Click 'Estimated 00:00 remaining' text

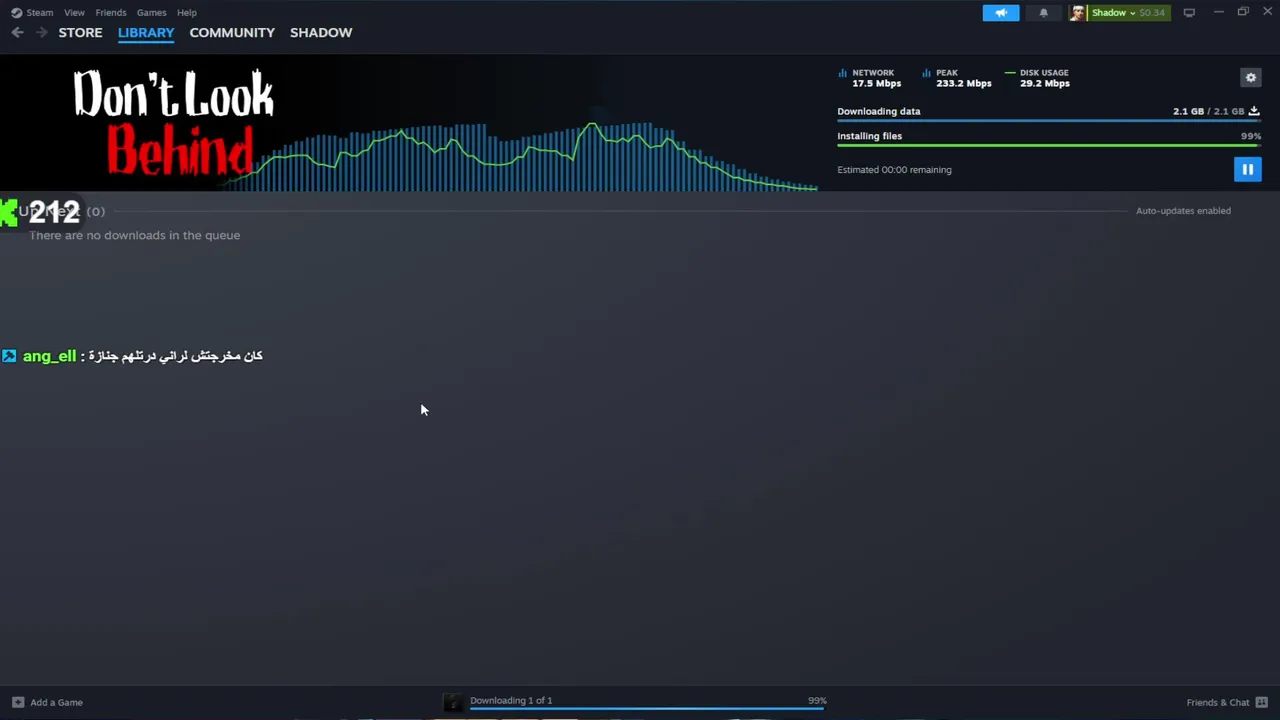(894, 170)
